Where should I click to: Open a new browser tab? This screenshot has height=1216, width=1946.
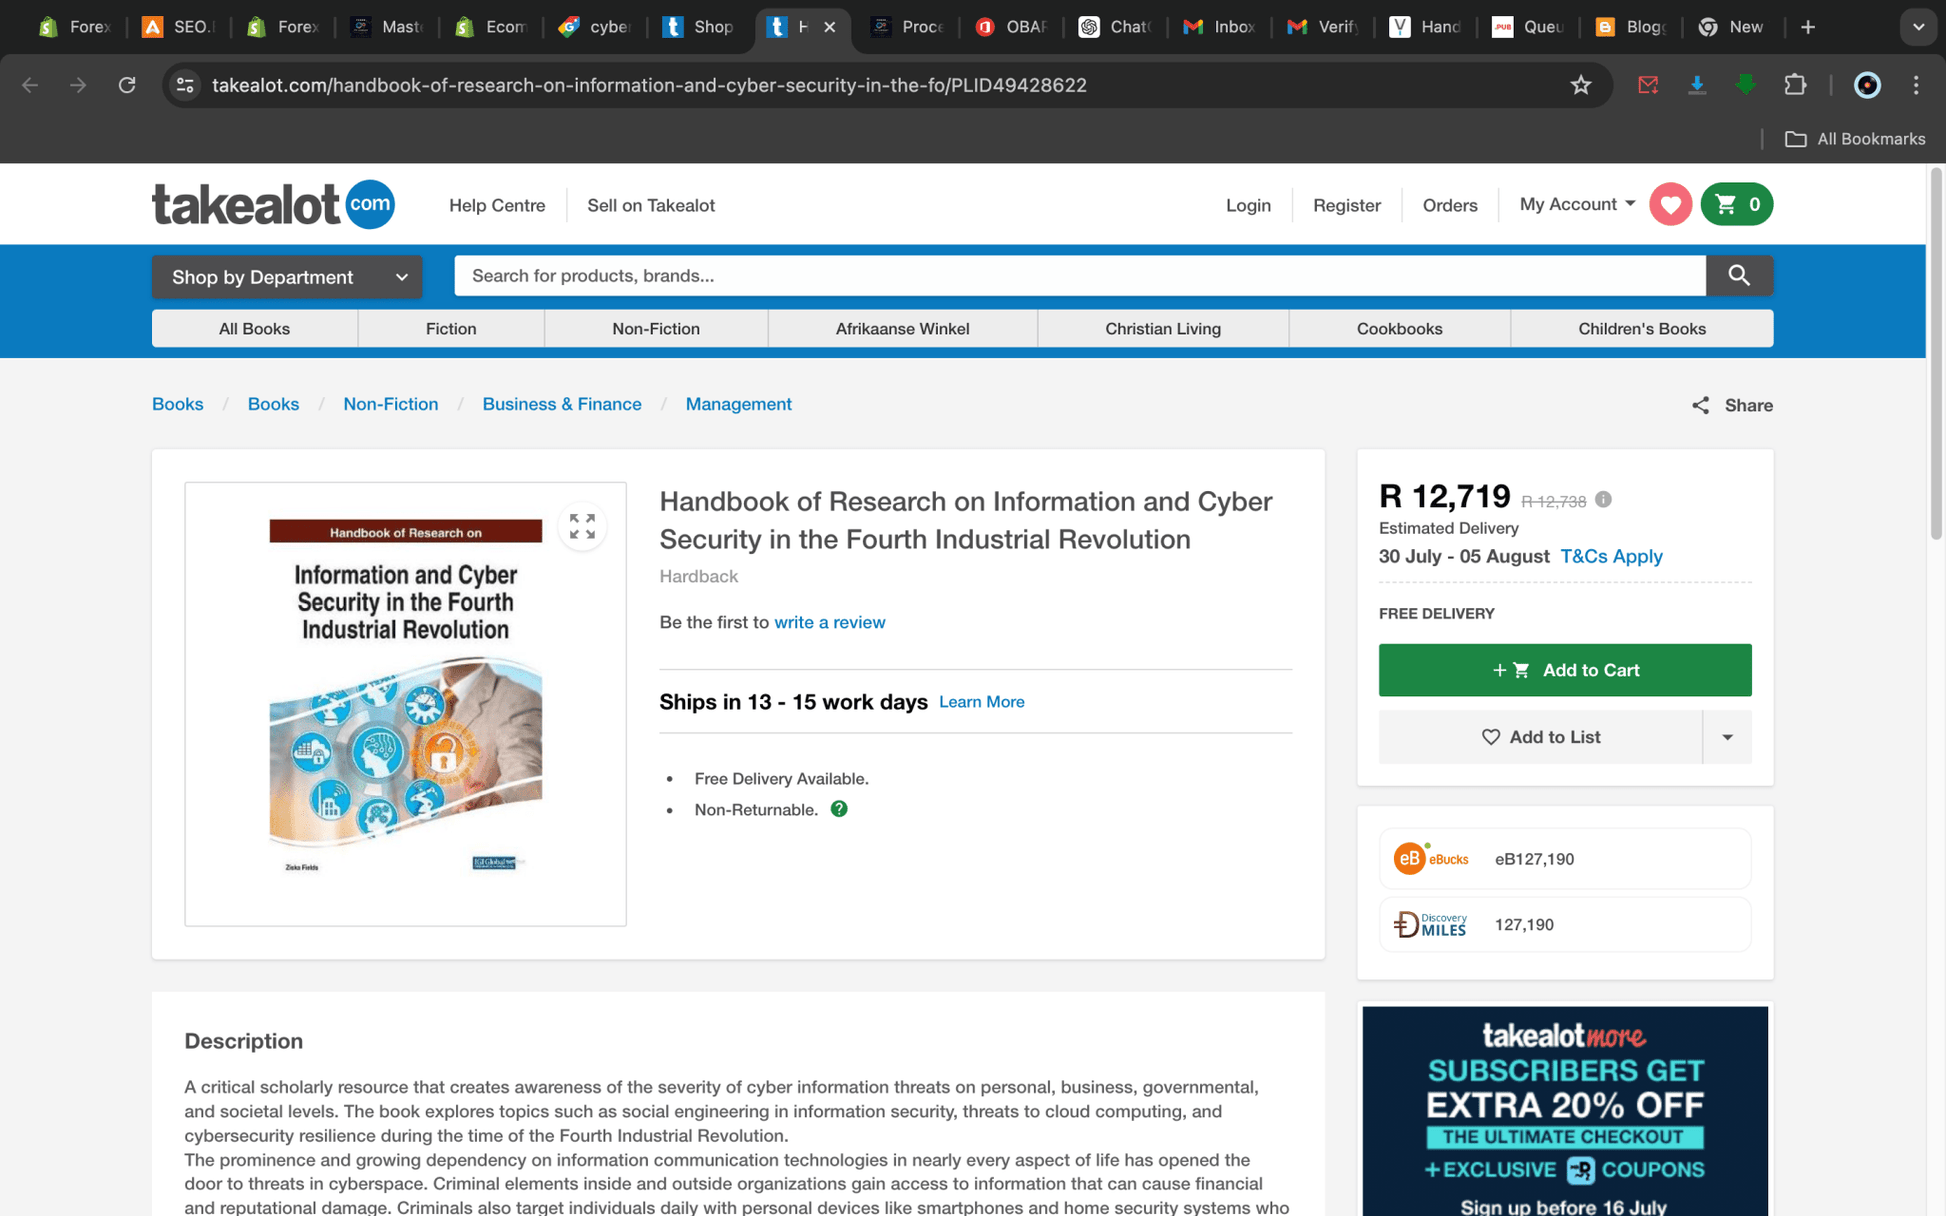coord(1808,27)
